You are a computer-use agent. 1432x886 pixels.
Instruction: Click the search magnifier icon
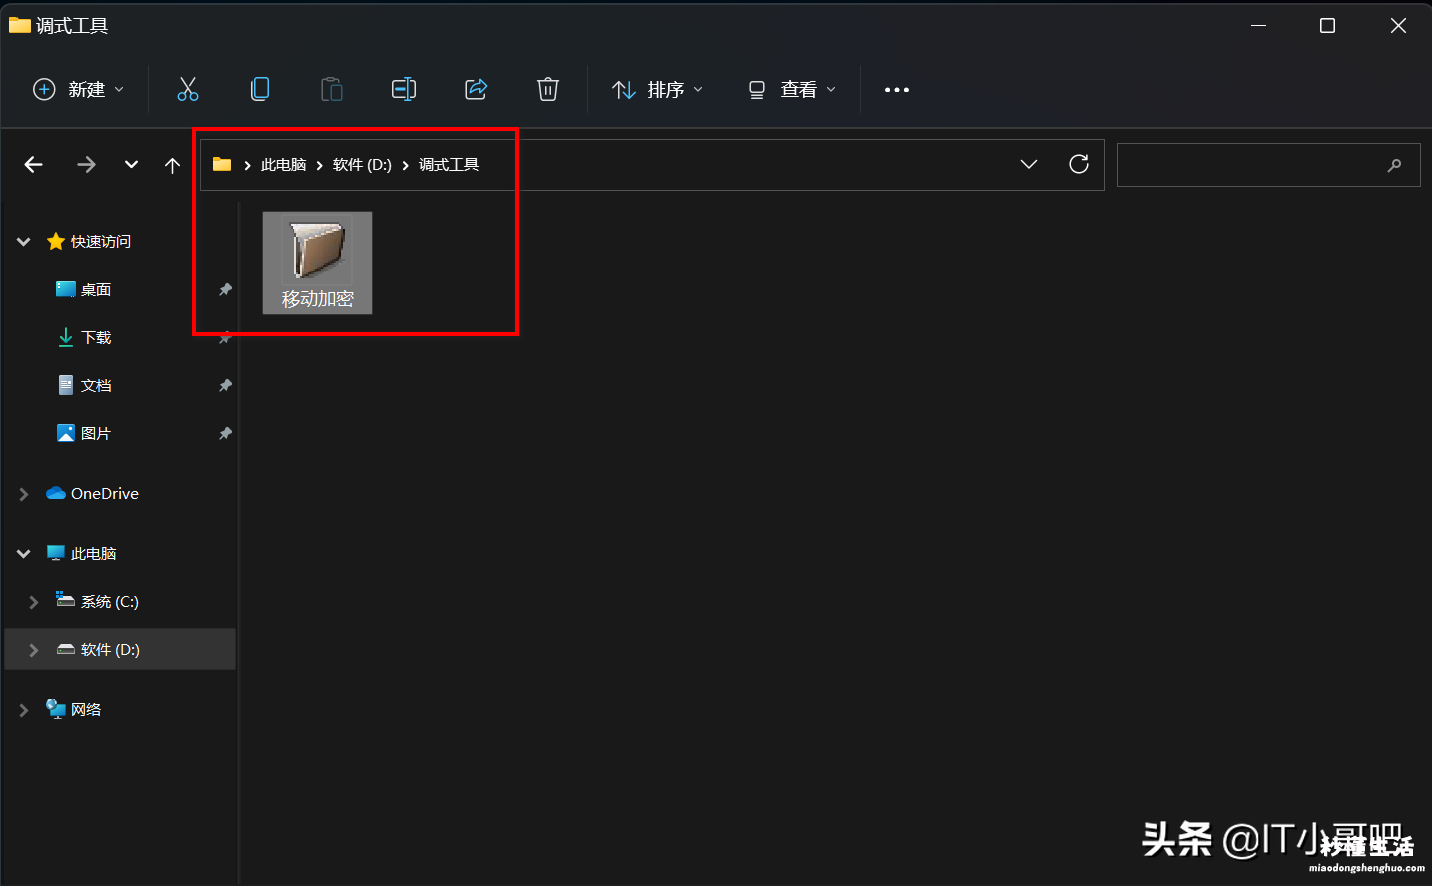click(1395, 165)
